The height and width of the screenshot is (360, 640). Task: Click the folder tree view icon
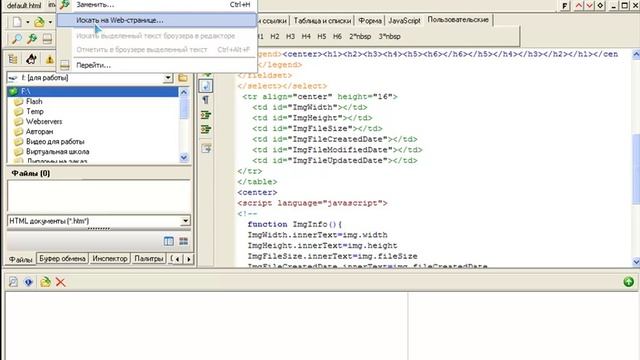click(x=13, y=60)
